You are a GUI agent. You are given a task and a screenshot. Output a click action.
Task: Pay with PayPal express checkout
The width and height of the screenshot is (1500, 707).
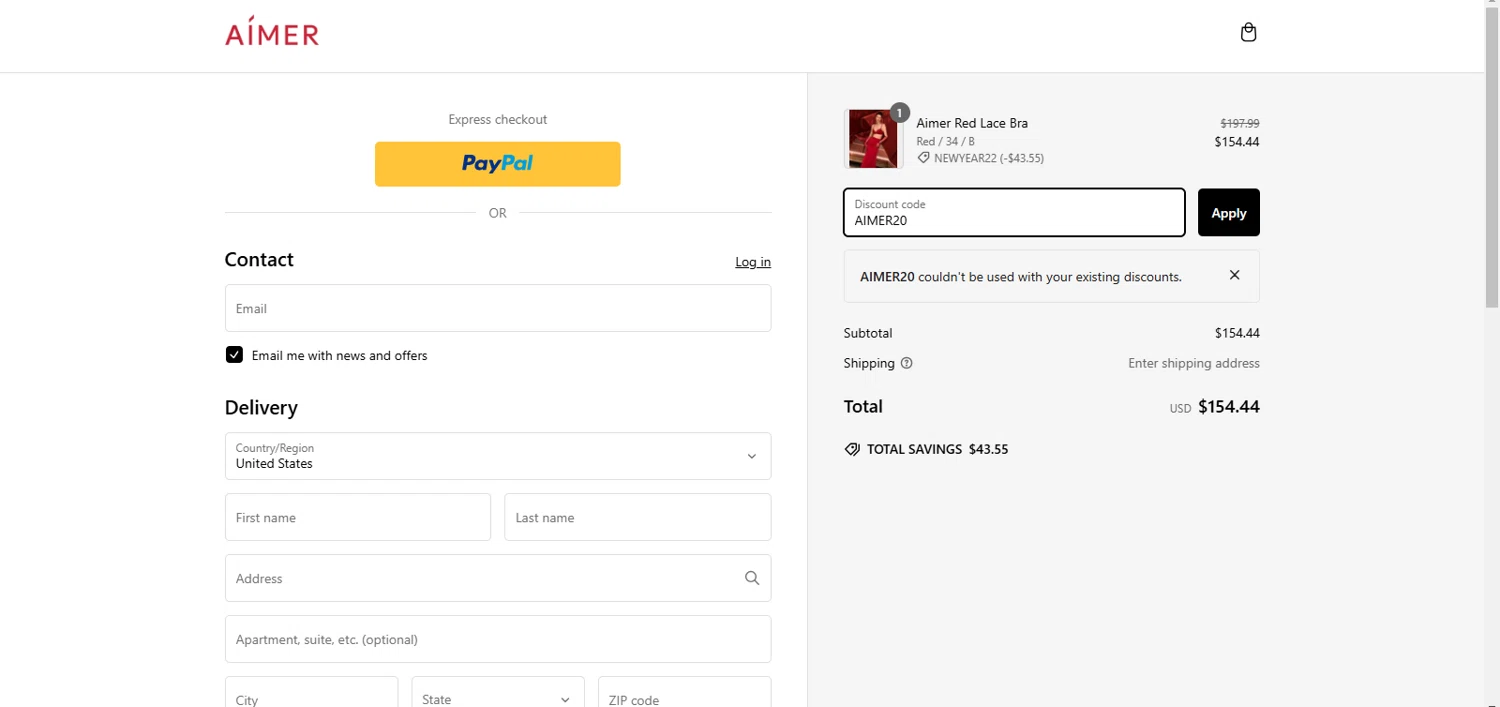(498, 164)
